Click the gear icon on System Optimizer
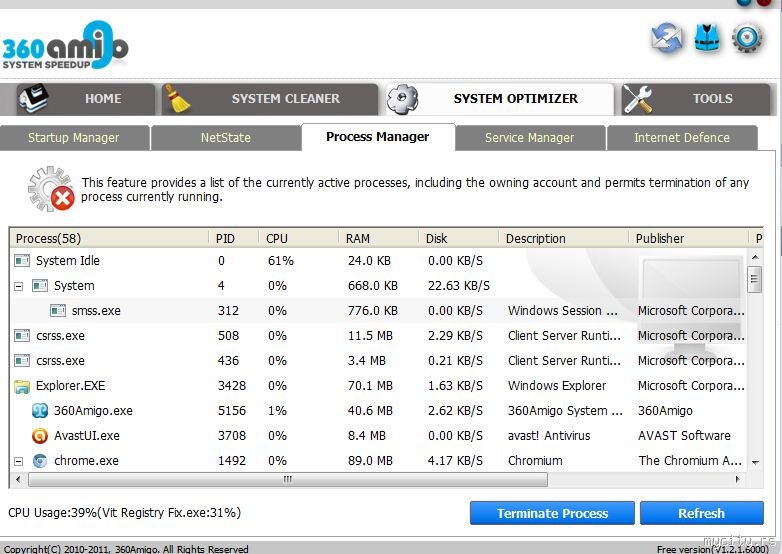This screenshot has height=554, width=782. click(402, 99)
